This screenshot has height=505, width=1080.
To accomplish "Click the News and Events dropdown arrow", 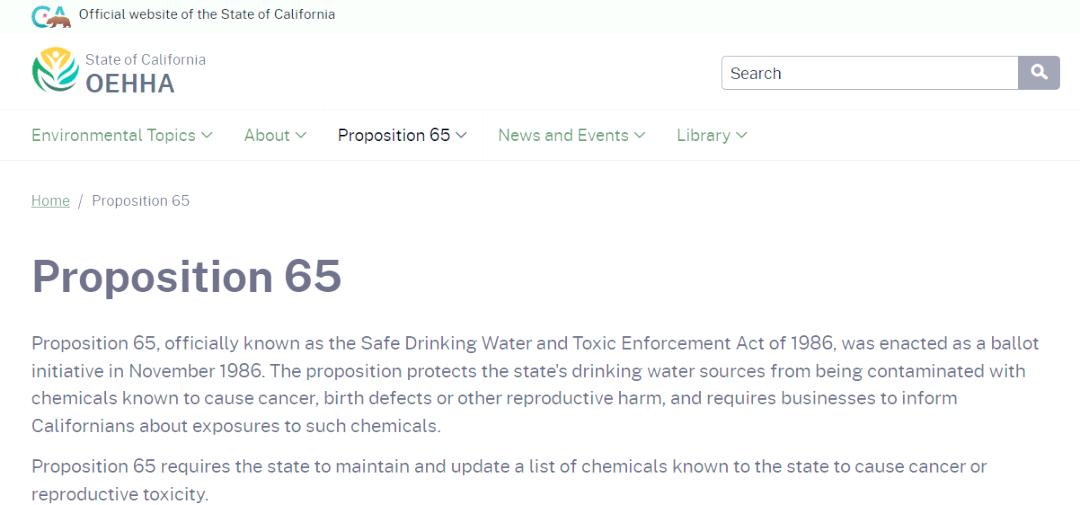I will [x=640, y=135].
